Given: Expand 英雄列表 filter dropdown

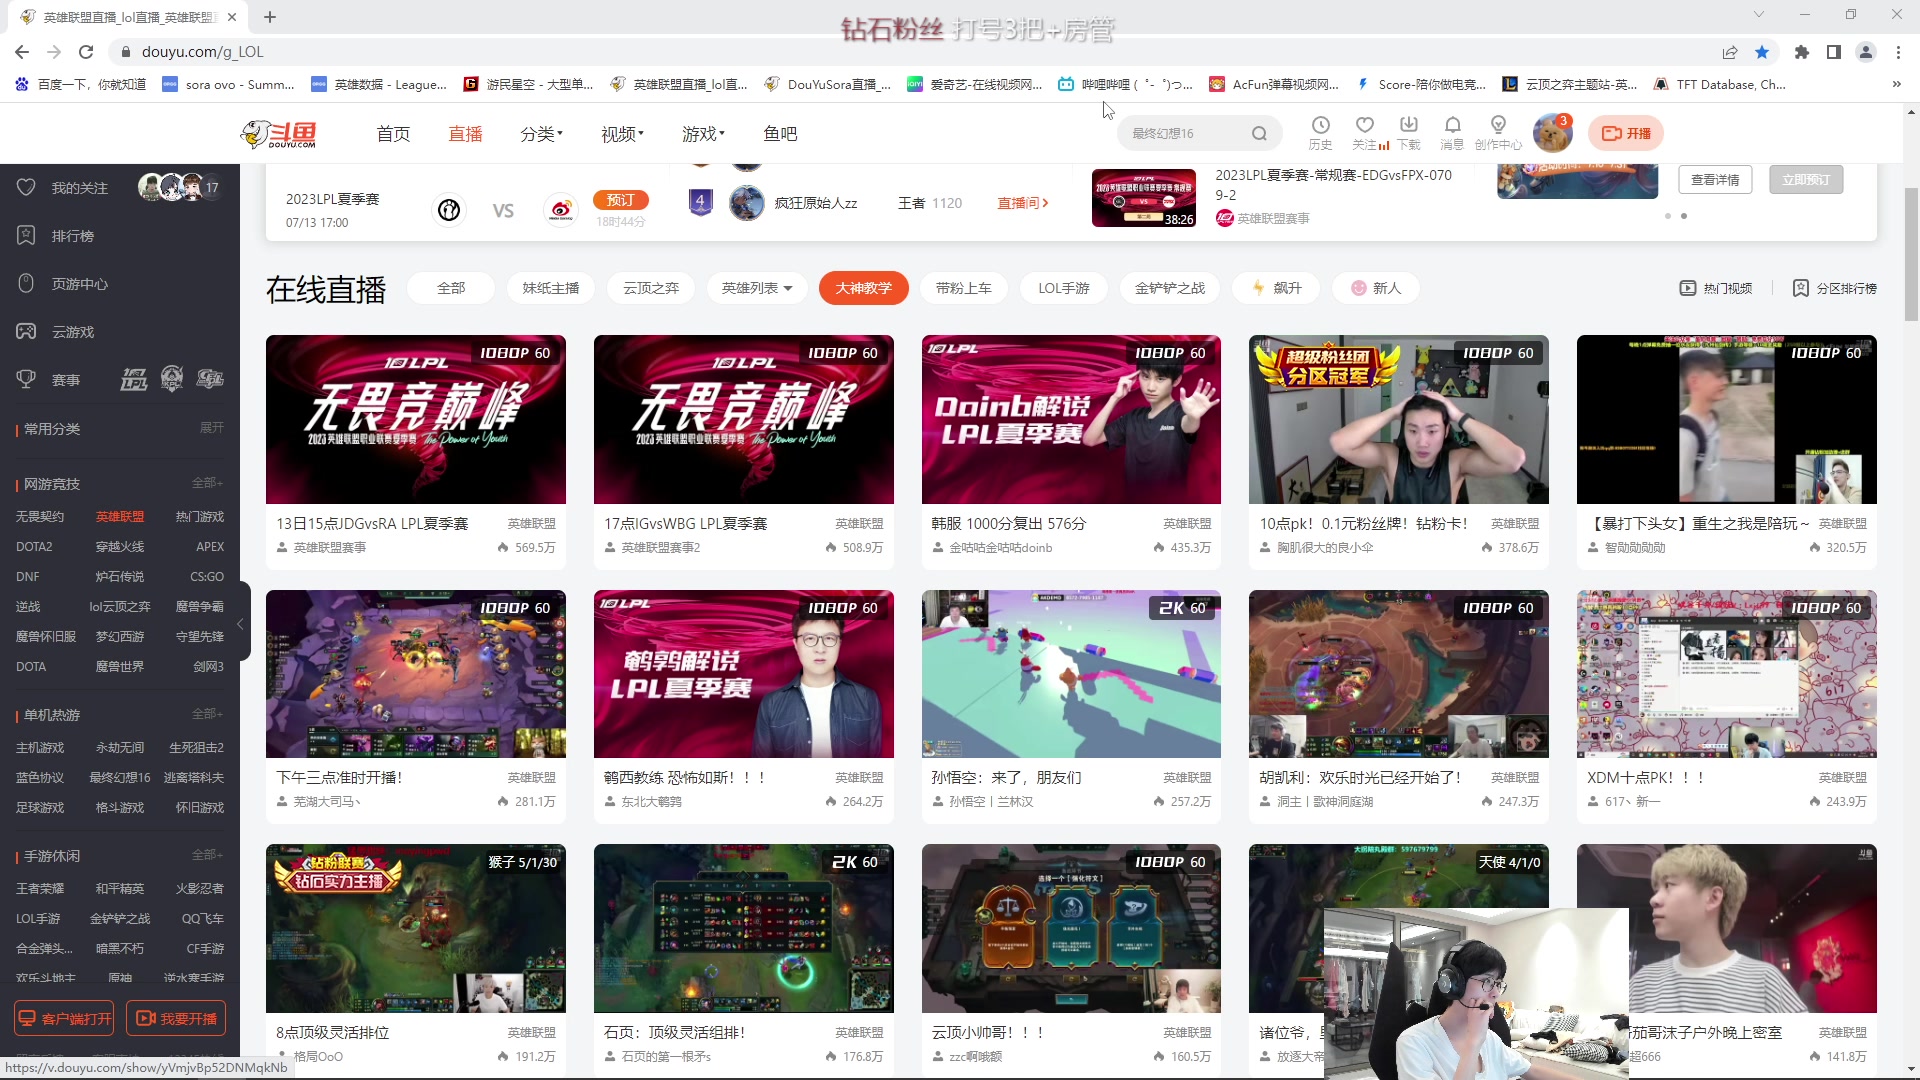Looking at the screenshot, I should (x=757, y=288).
